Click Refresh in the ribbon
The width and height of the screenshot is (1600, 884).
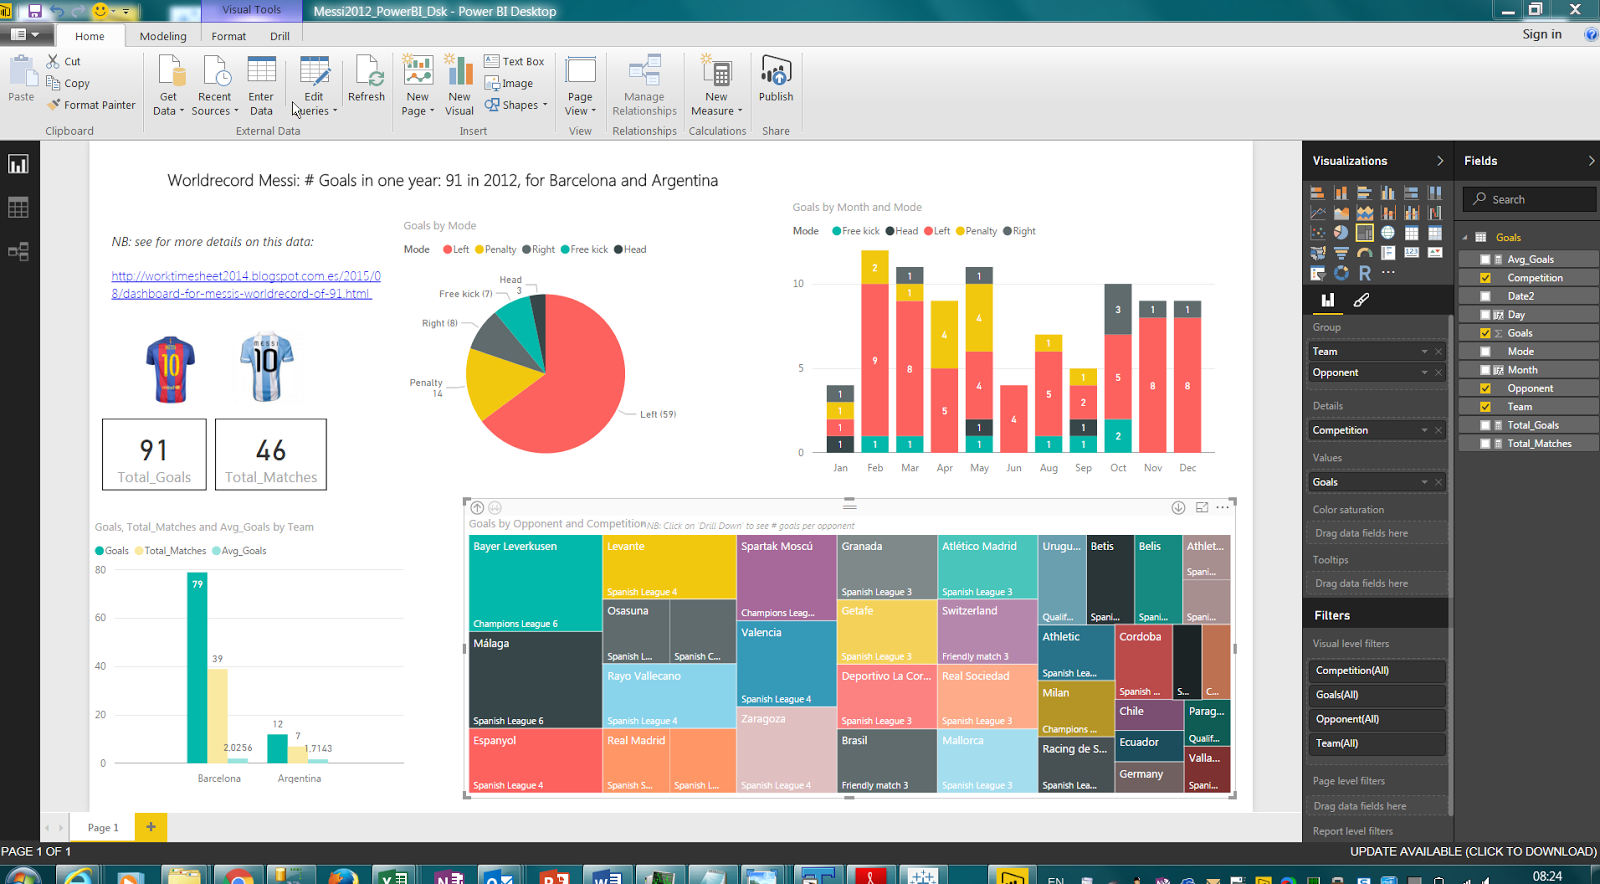click(366, 79)
